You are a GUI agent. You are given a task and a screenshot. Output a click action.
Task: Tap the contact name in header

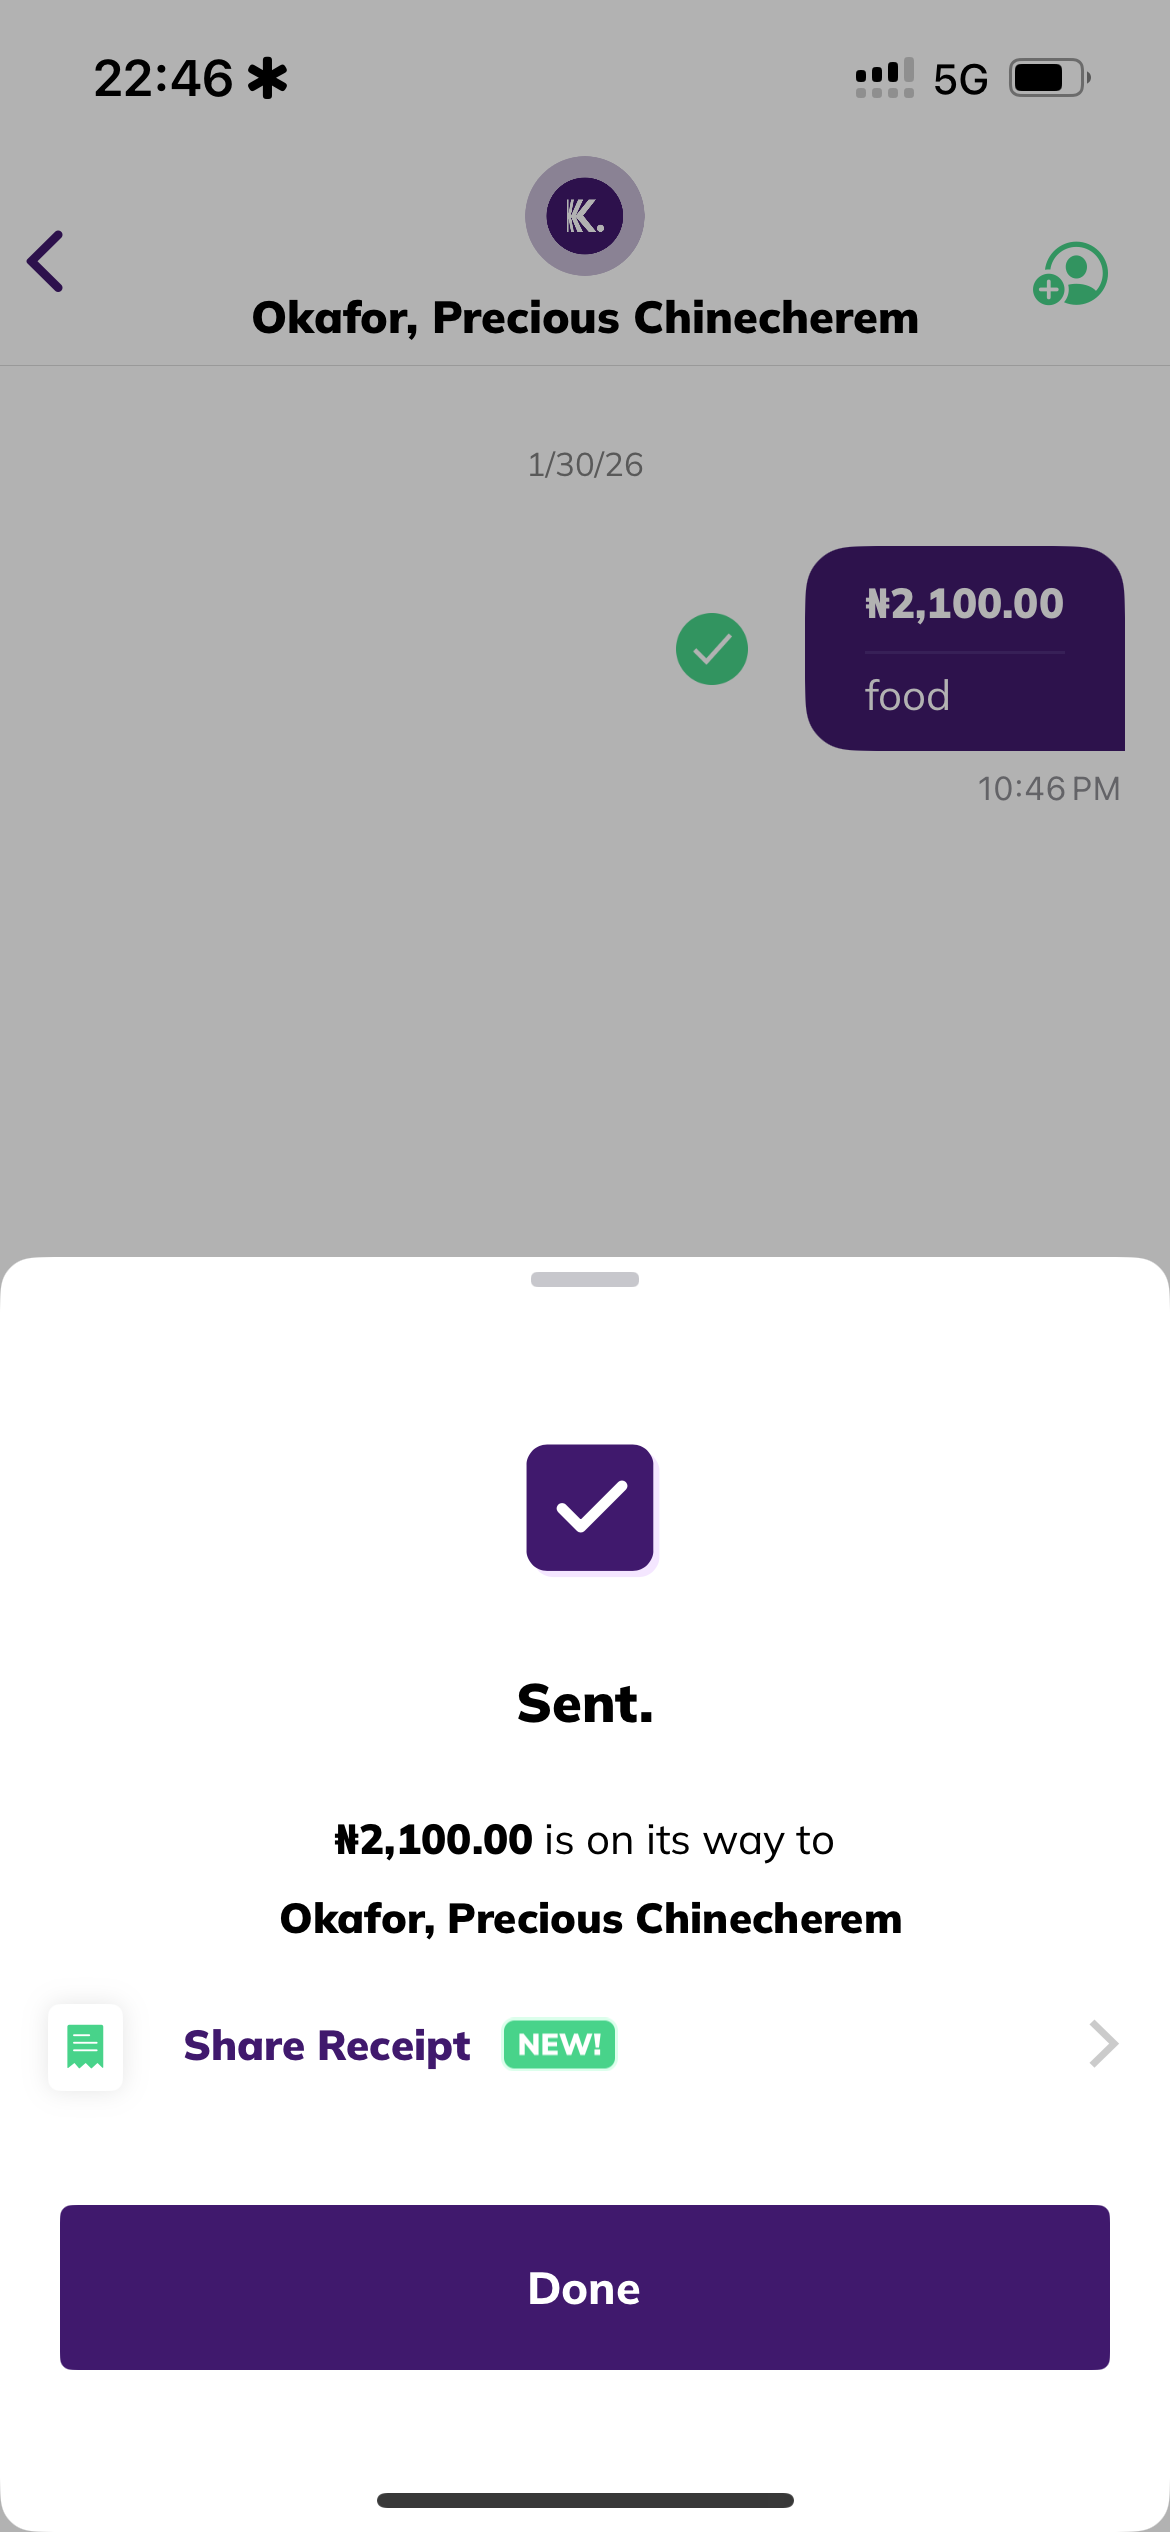pos(585,318)
